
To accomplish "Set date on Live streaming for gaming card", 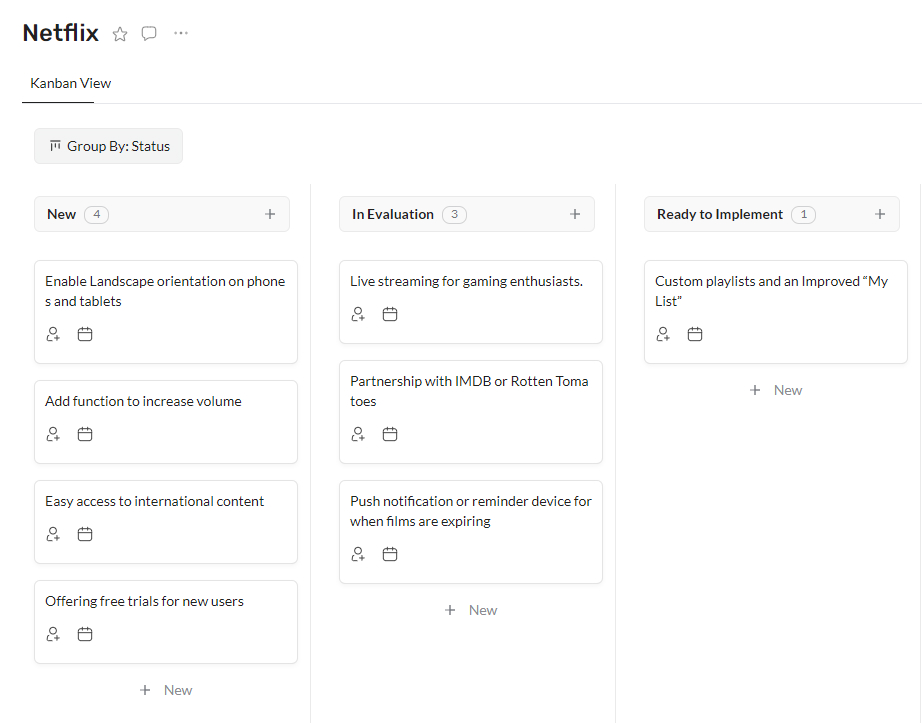I will point(390,314).
